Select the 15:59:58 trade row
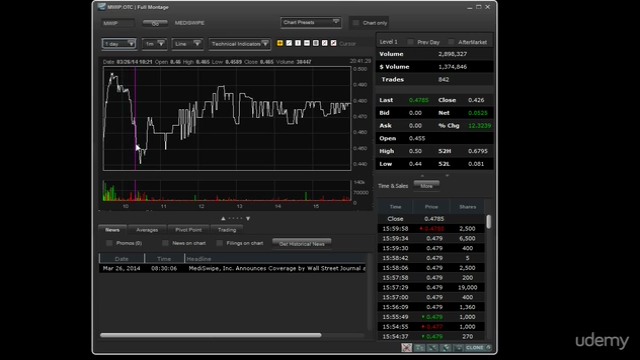640x360 pixels. (431, 229)
